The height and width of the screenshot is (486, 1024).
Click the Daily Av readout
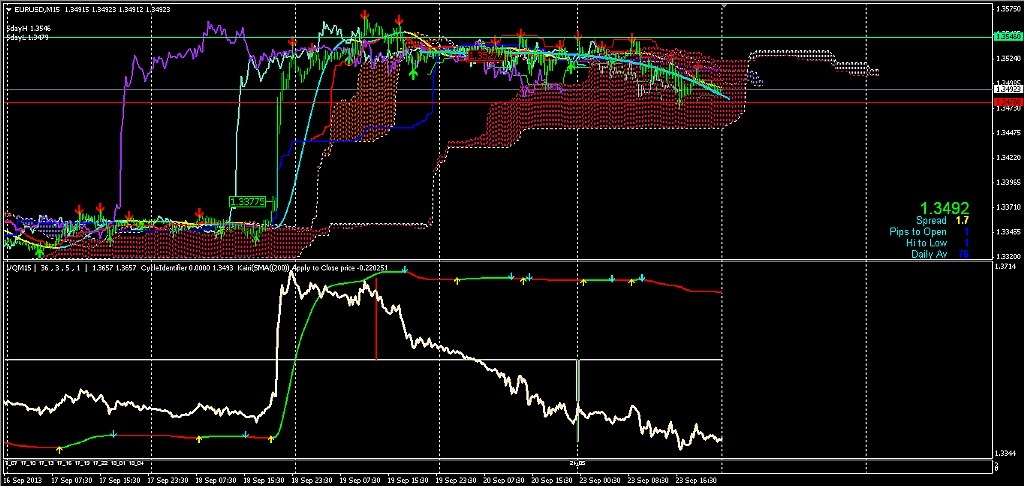[x=939, y=254]
